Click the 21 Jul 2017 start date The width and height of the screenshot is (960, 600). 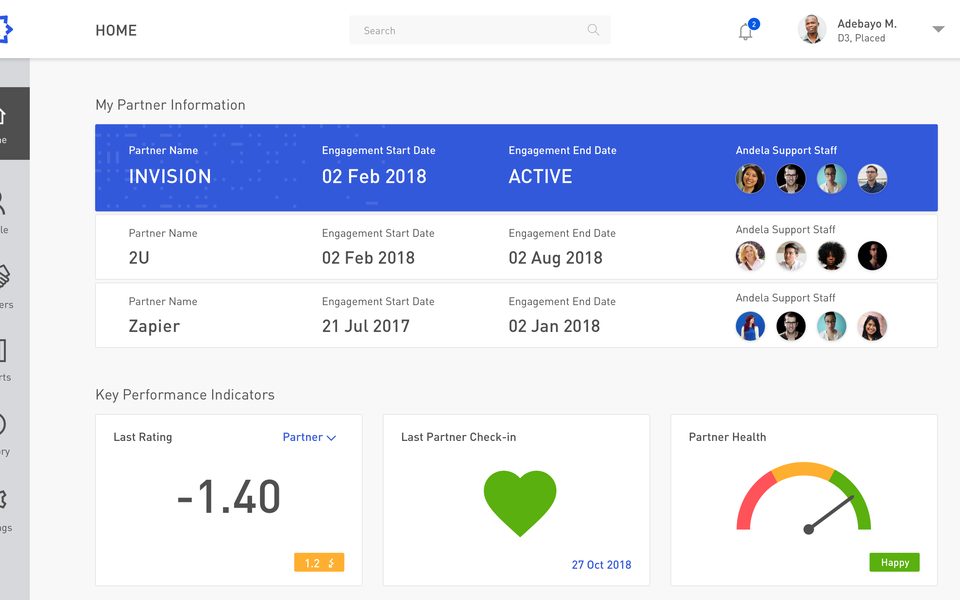point(366,326)
